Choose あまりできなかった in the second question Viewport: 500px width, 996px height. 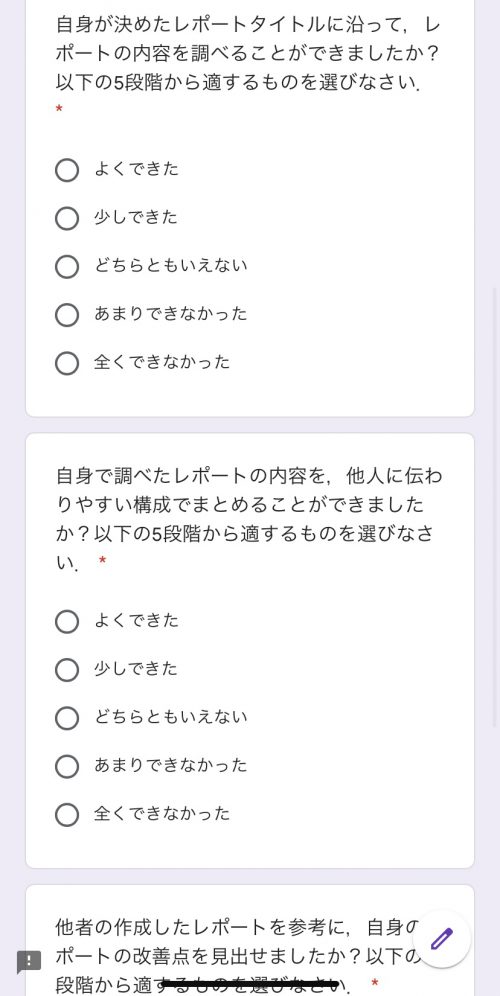coord(67,766)
